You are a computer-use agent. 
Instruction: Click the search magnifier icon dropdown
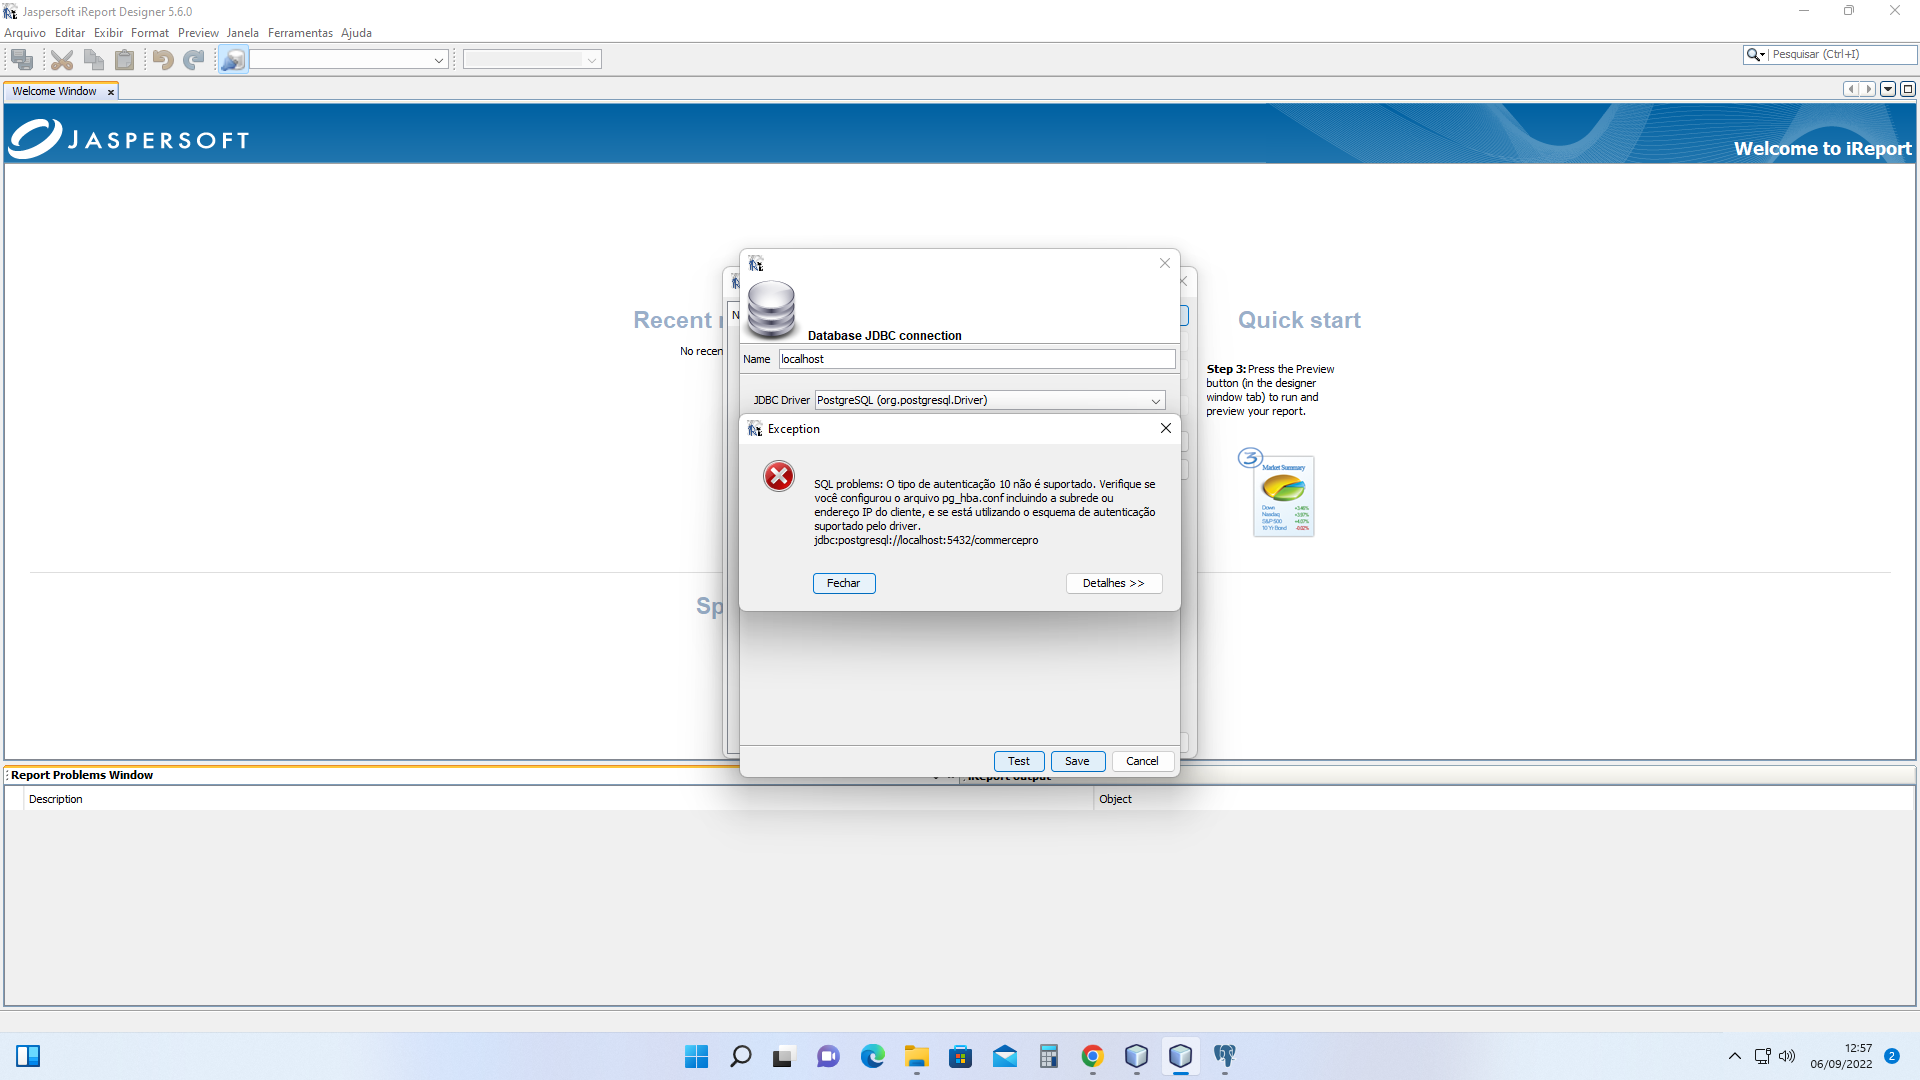click(1755, 55)
